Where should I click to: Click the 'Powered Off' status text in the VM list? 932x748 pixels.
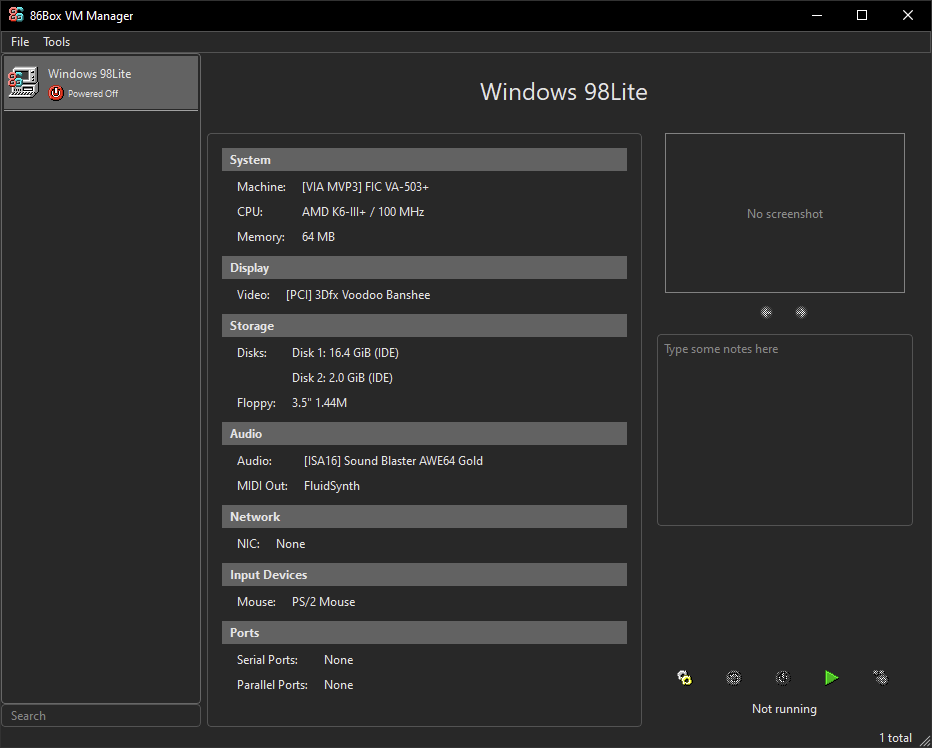93,93
